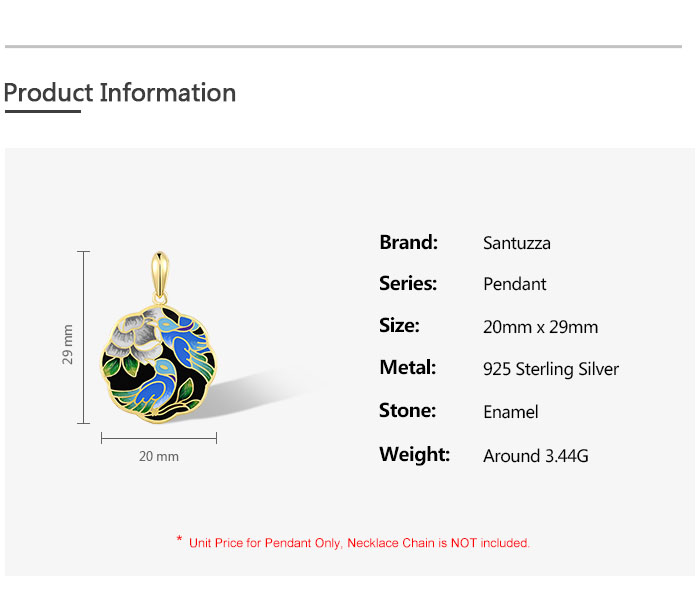Image resolution: width=700 pixels, height=615 pixels.
Task: Click the Brand: label
Action: point(408,242)
